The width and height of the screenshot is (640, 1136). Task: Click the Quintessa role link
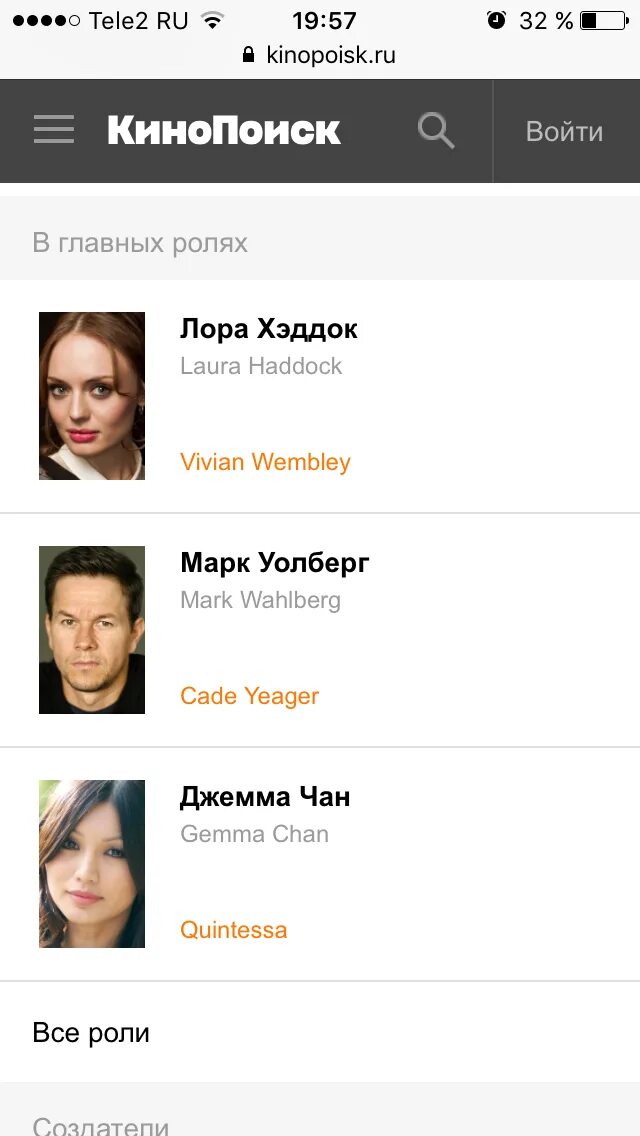pyautogui.click(x=233, y=930)
